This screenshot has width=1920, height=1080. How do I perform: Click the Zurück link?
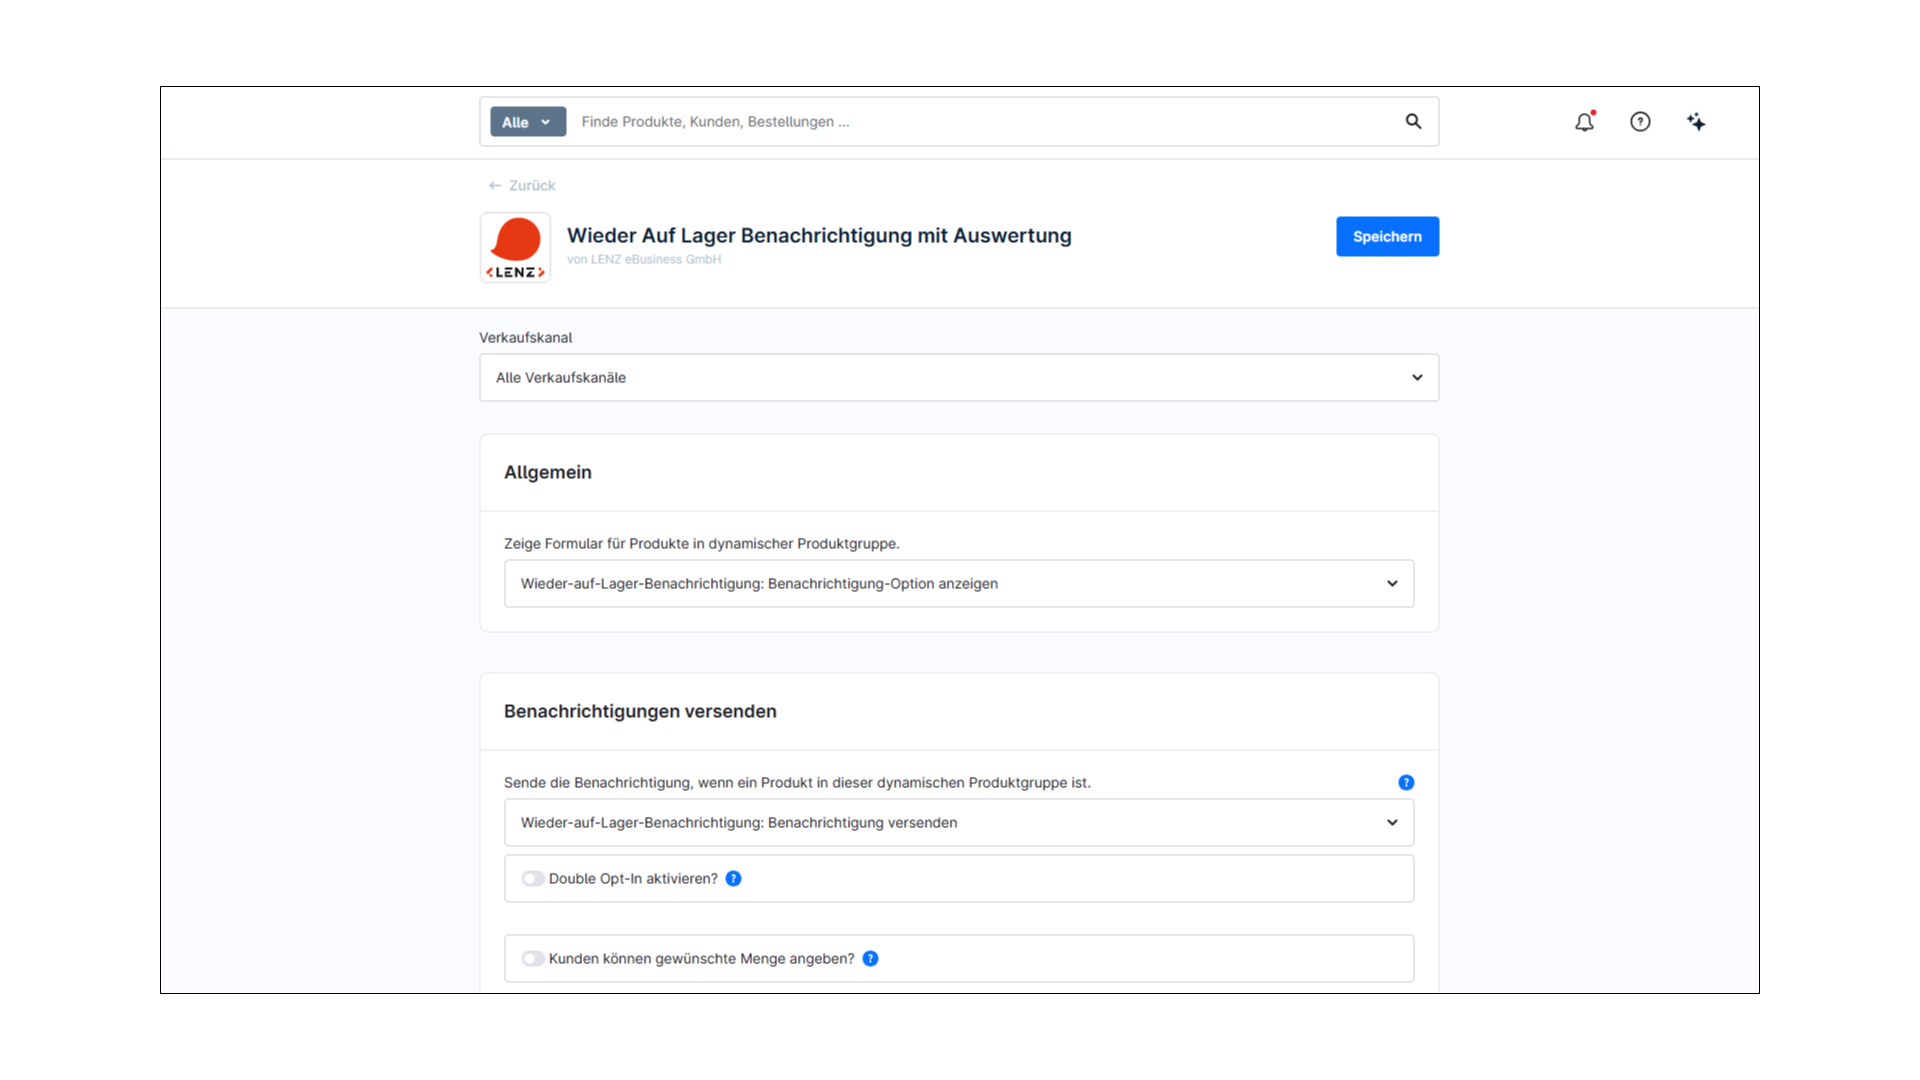pyautogui.click(x=531, y=185)
